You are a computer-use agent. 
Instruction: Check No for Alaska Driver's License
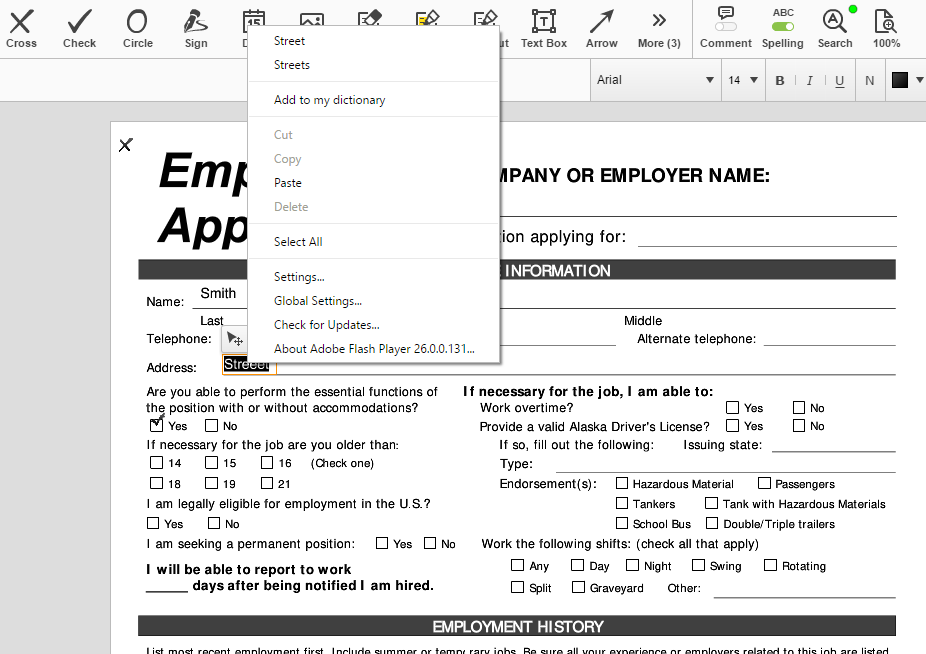coord(799,425)
